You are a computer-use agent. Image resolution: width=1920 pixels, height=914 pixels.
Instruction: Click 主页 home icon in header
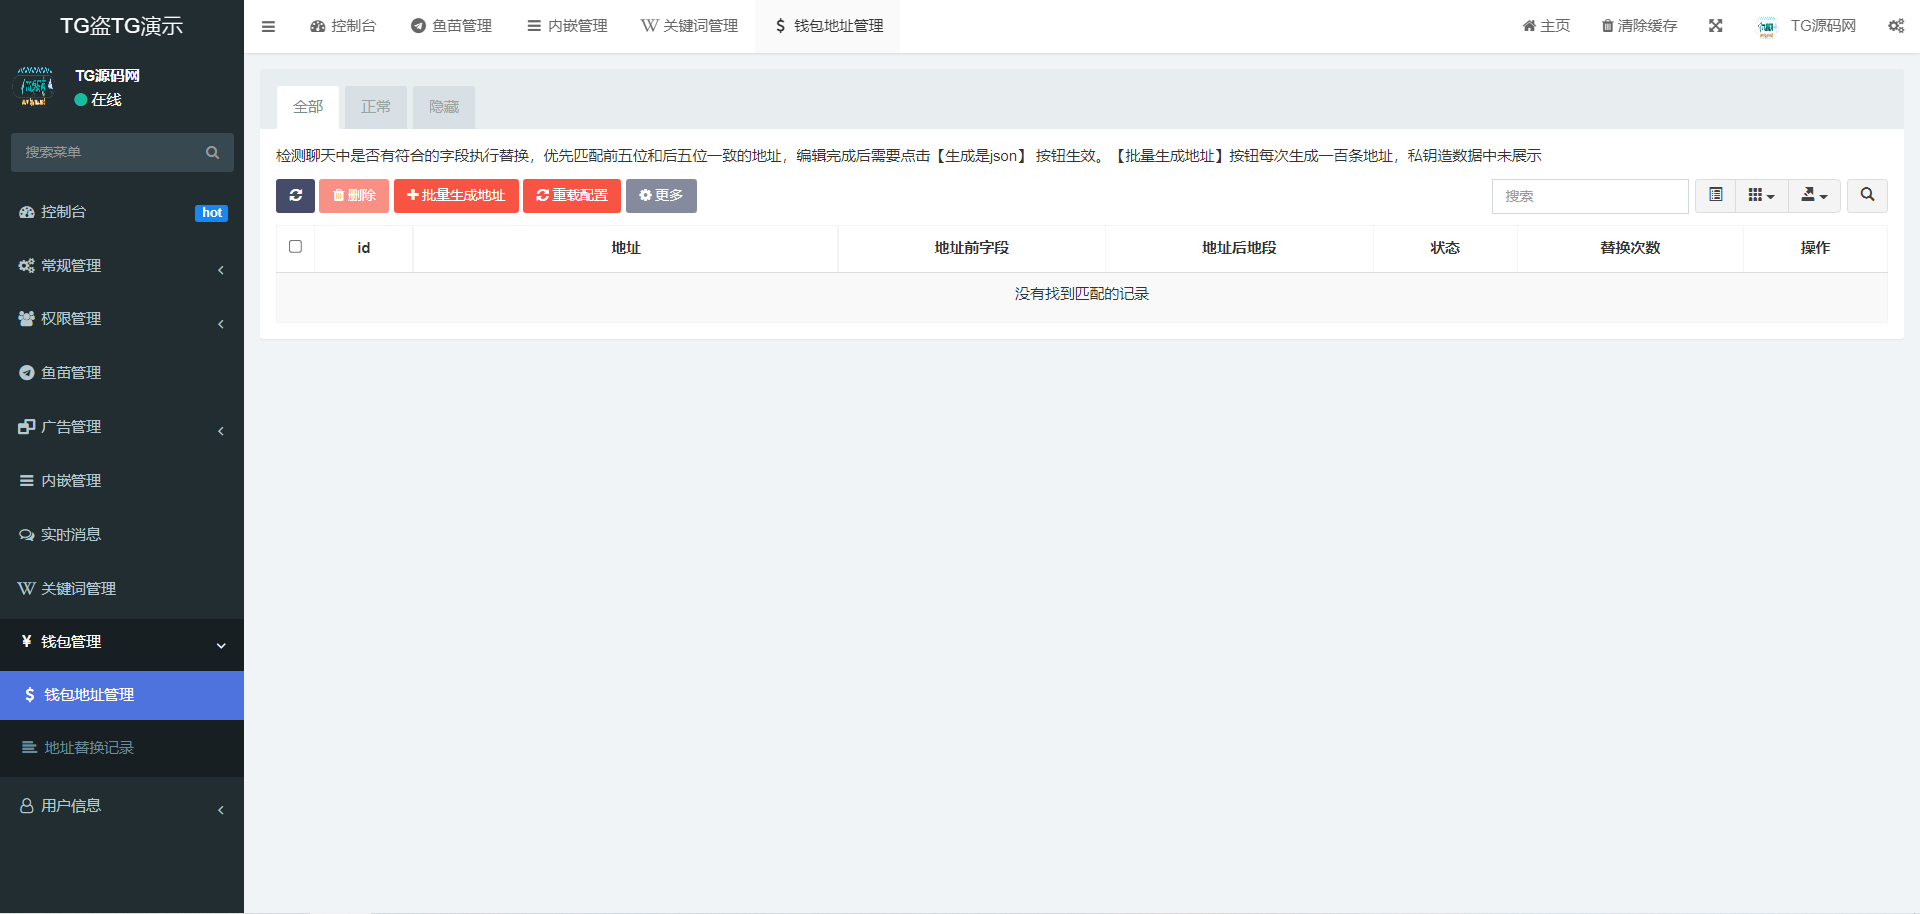1529,26
